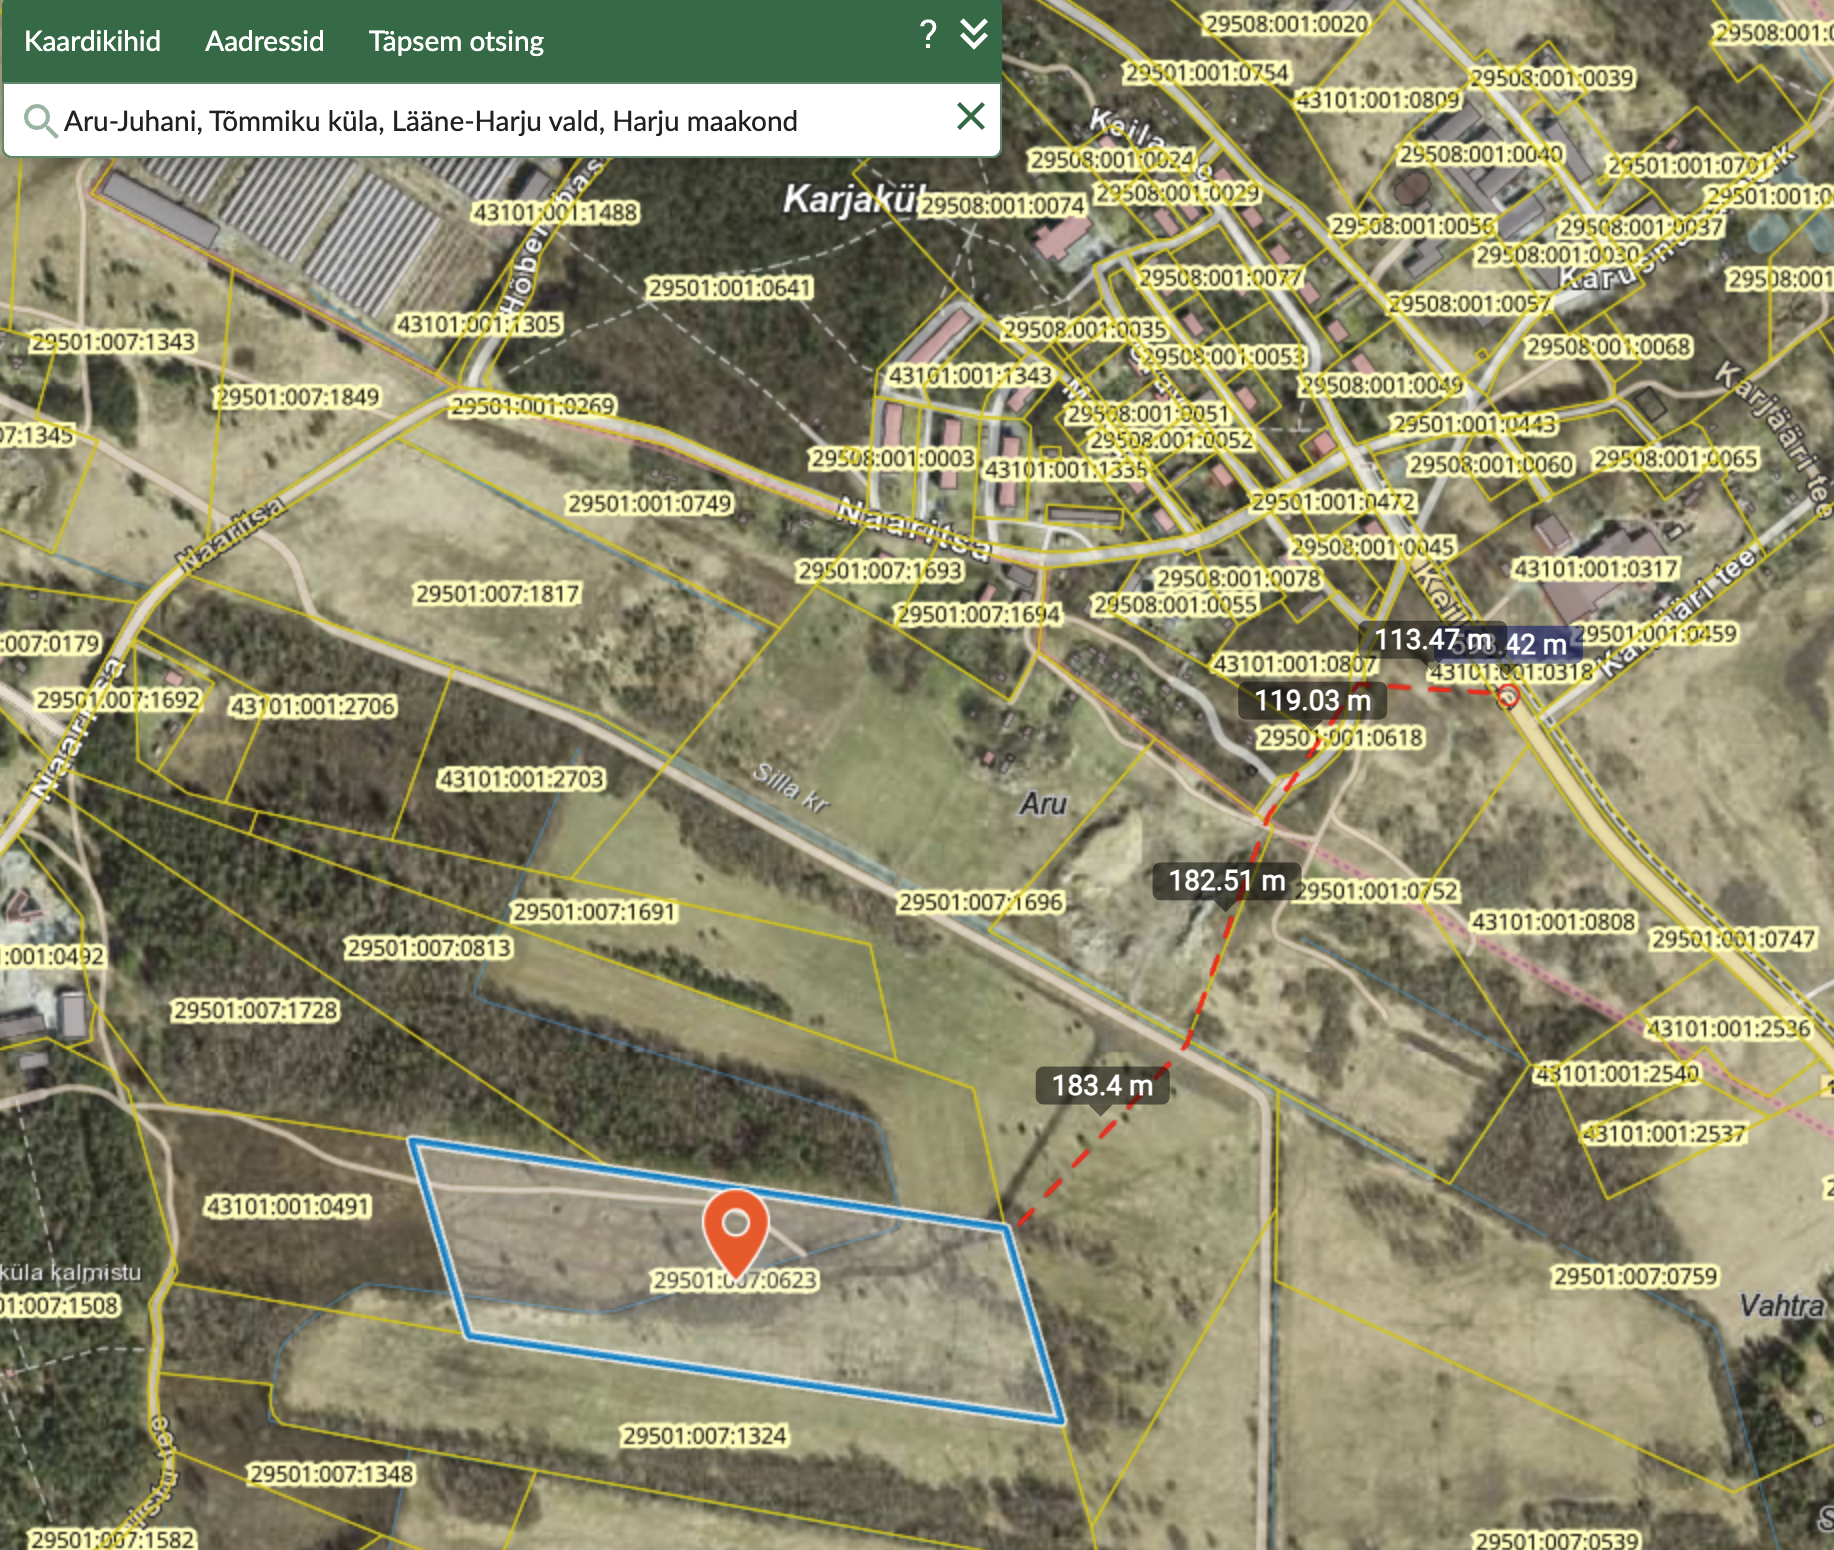Click the 182.51 m measurement label
1834x1550 pixels.
pyautogui.click(x=1226, y=881)
